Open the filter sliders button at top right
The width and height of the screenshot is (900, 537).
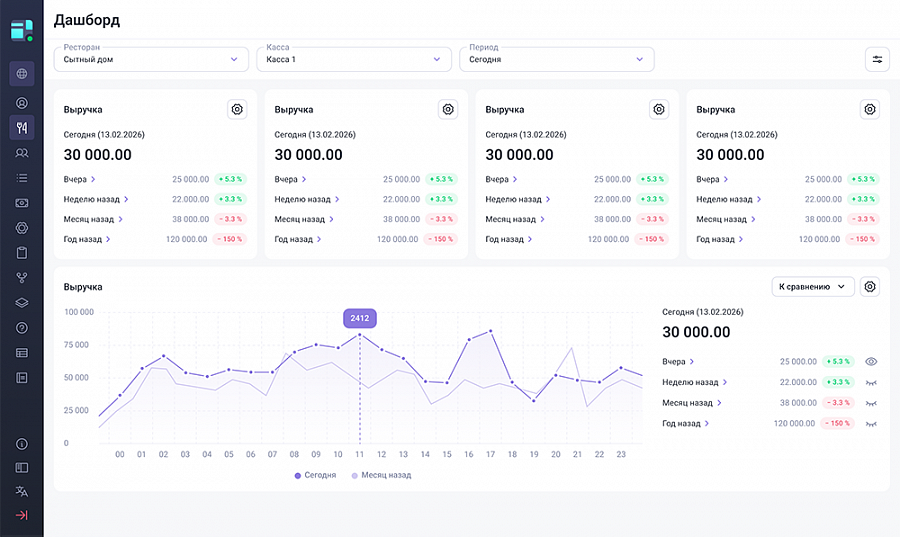(x=877, y=59)
